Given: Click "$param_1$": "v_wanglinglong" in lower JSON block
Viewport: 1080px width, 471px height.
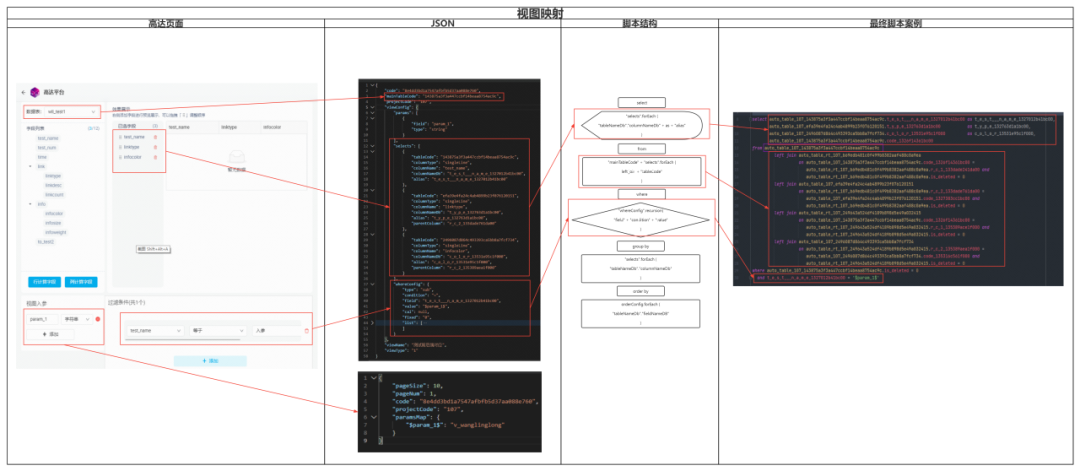Looking at the screenshot, I should click(456, 425).
